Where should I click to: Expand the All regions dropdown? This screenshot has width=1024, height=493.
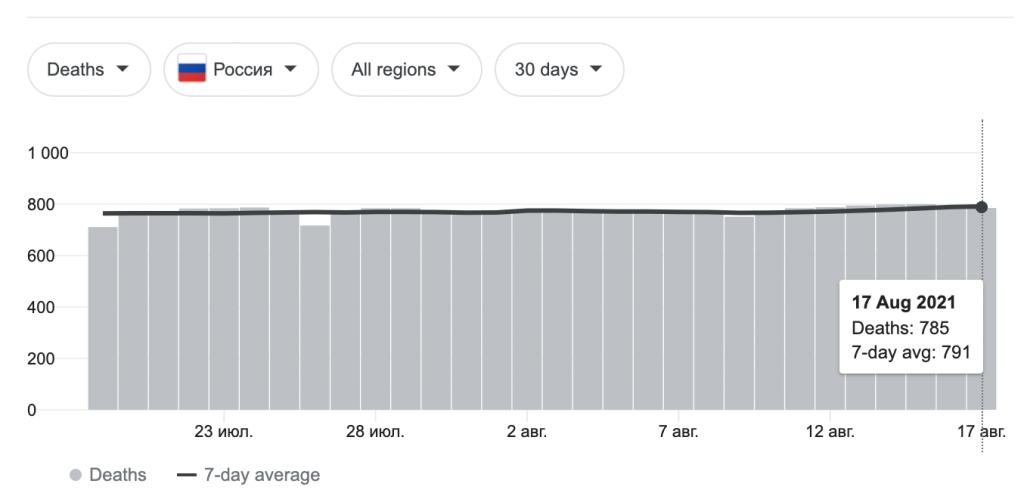[x=406, y=70]
